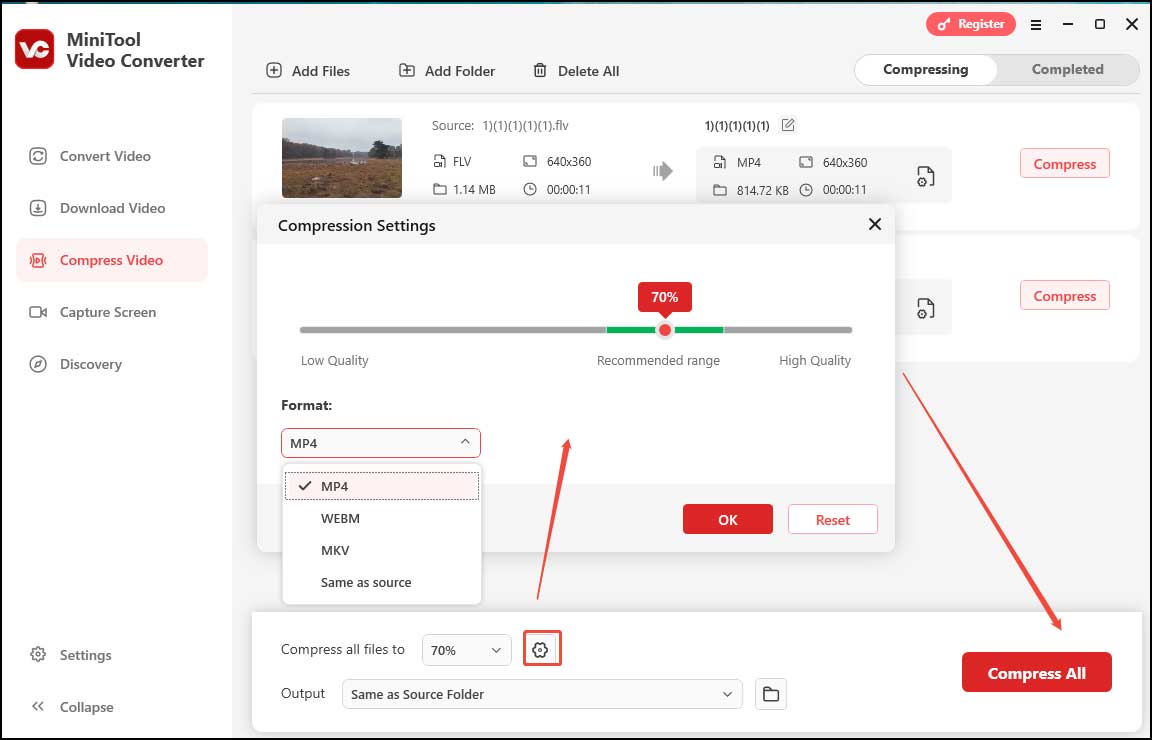Click Recommended range label
The height and width of the screenshot is (740, 1152).
click(x=658, y=360)
